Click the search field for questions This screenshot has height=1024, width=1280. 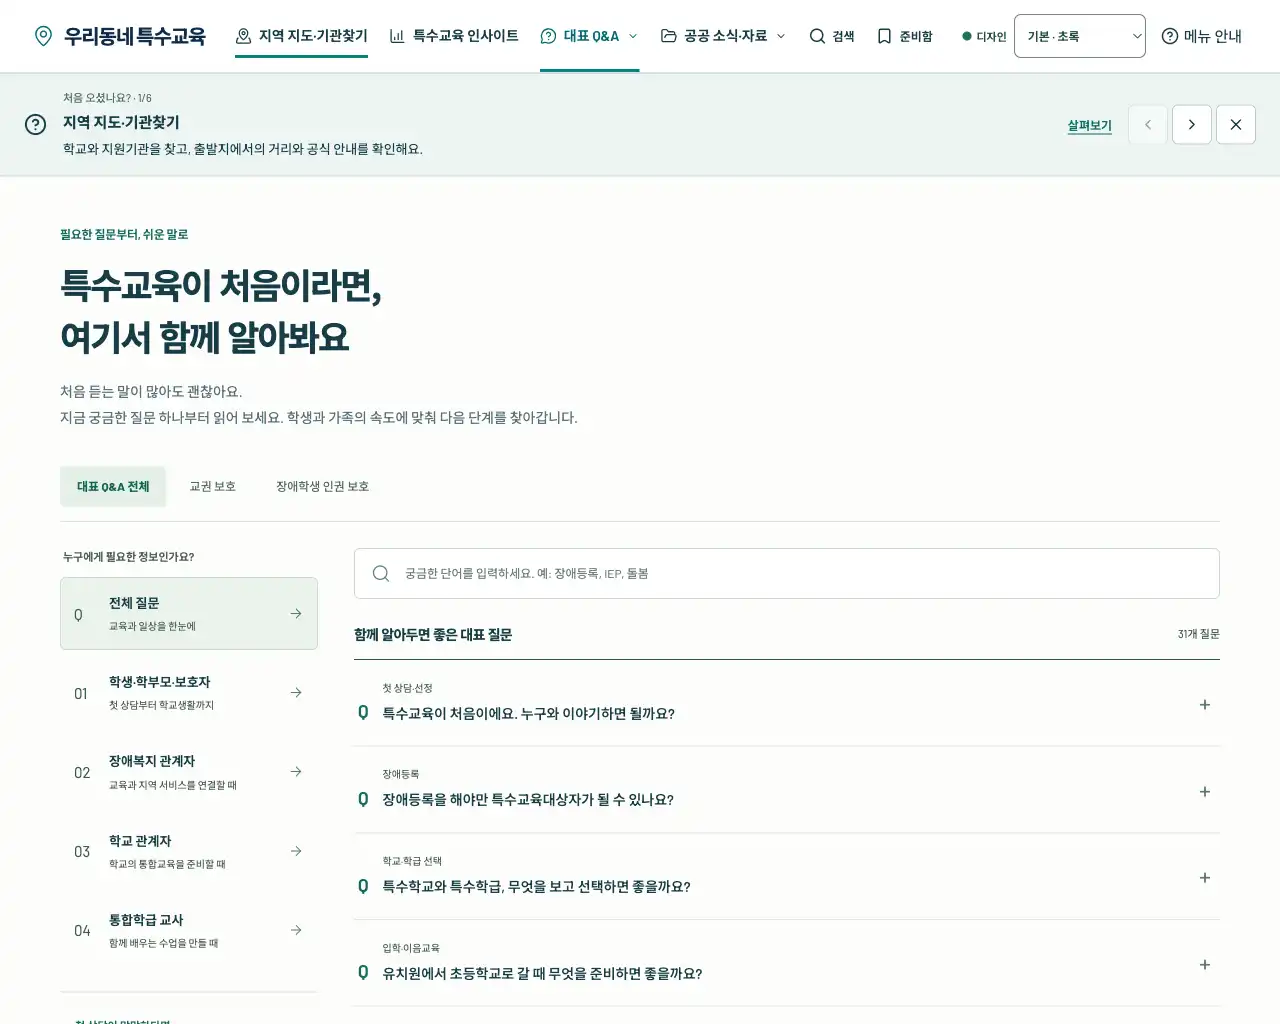tap(787, 574)
